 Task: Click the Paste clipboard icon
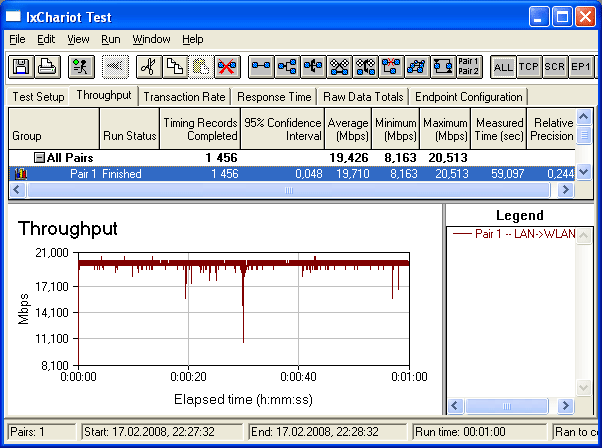coord(201,67)
